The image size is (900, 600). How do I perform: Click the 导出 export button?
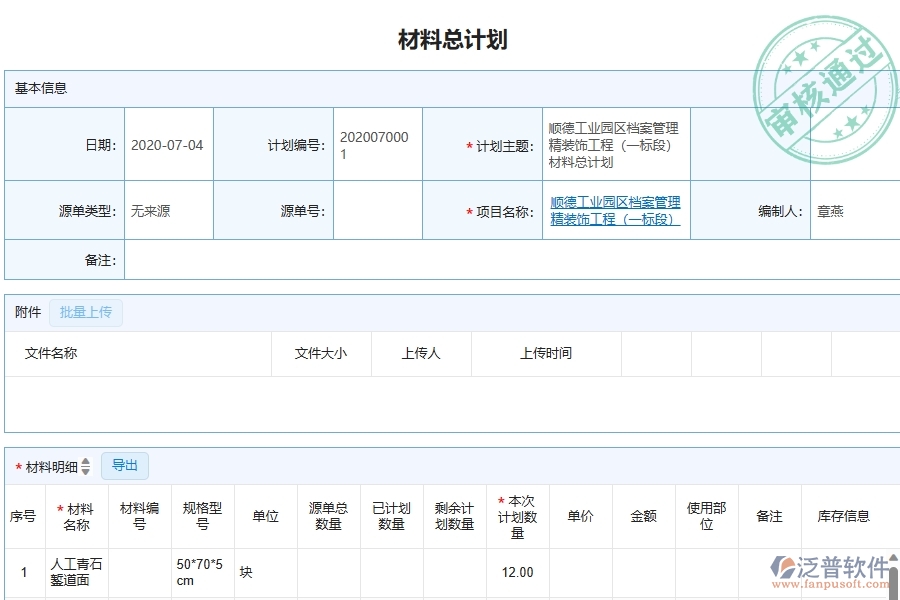click(125, 465)
